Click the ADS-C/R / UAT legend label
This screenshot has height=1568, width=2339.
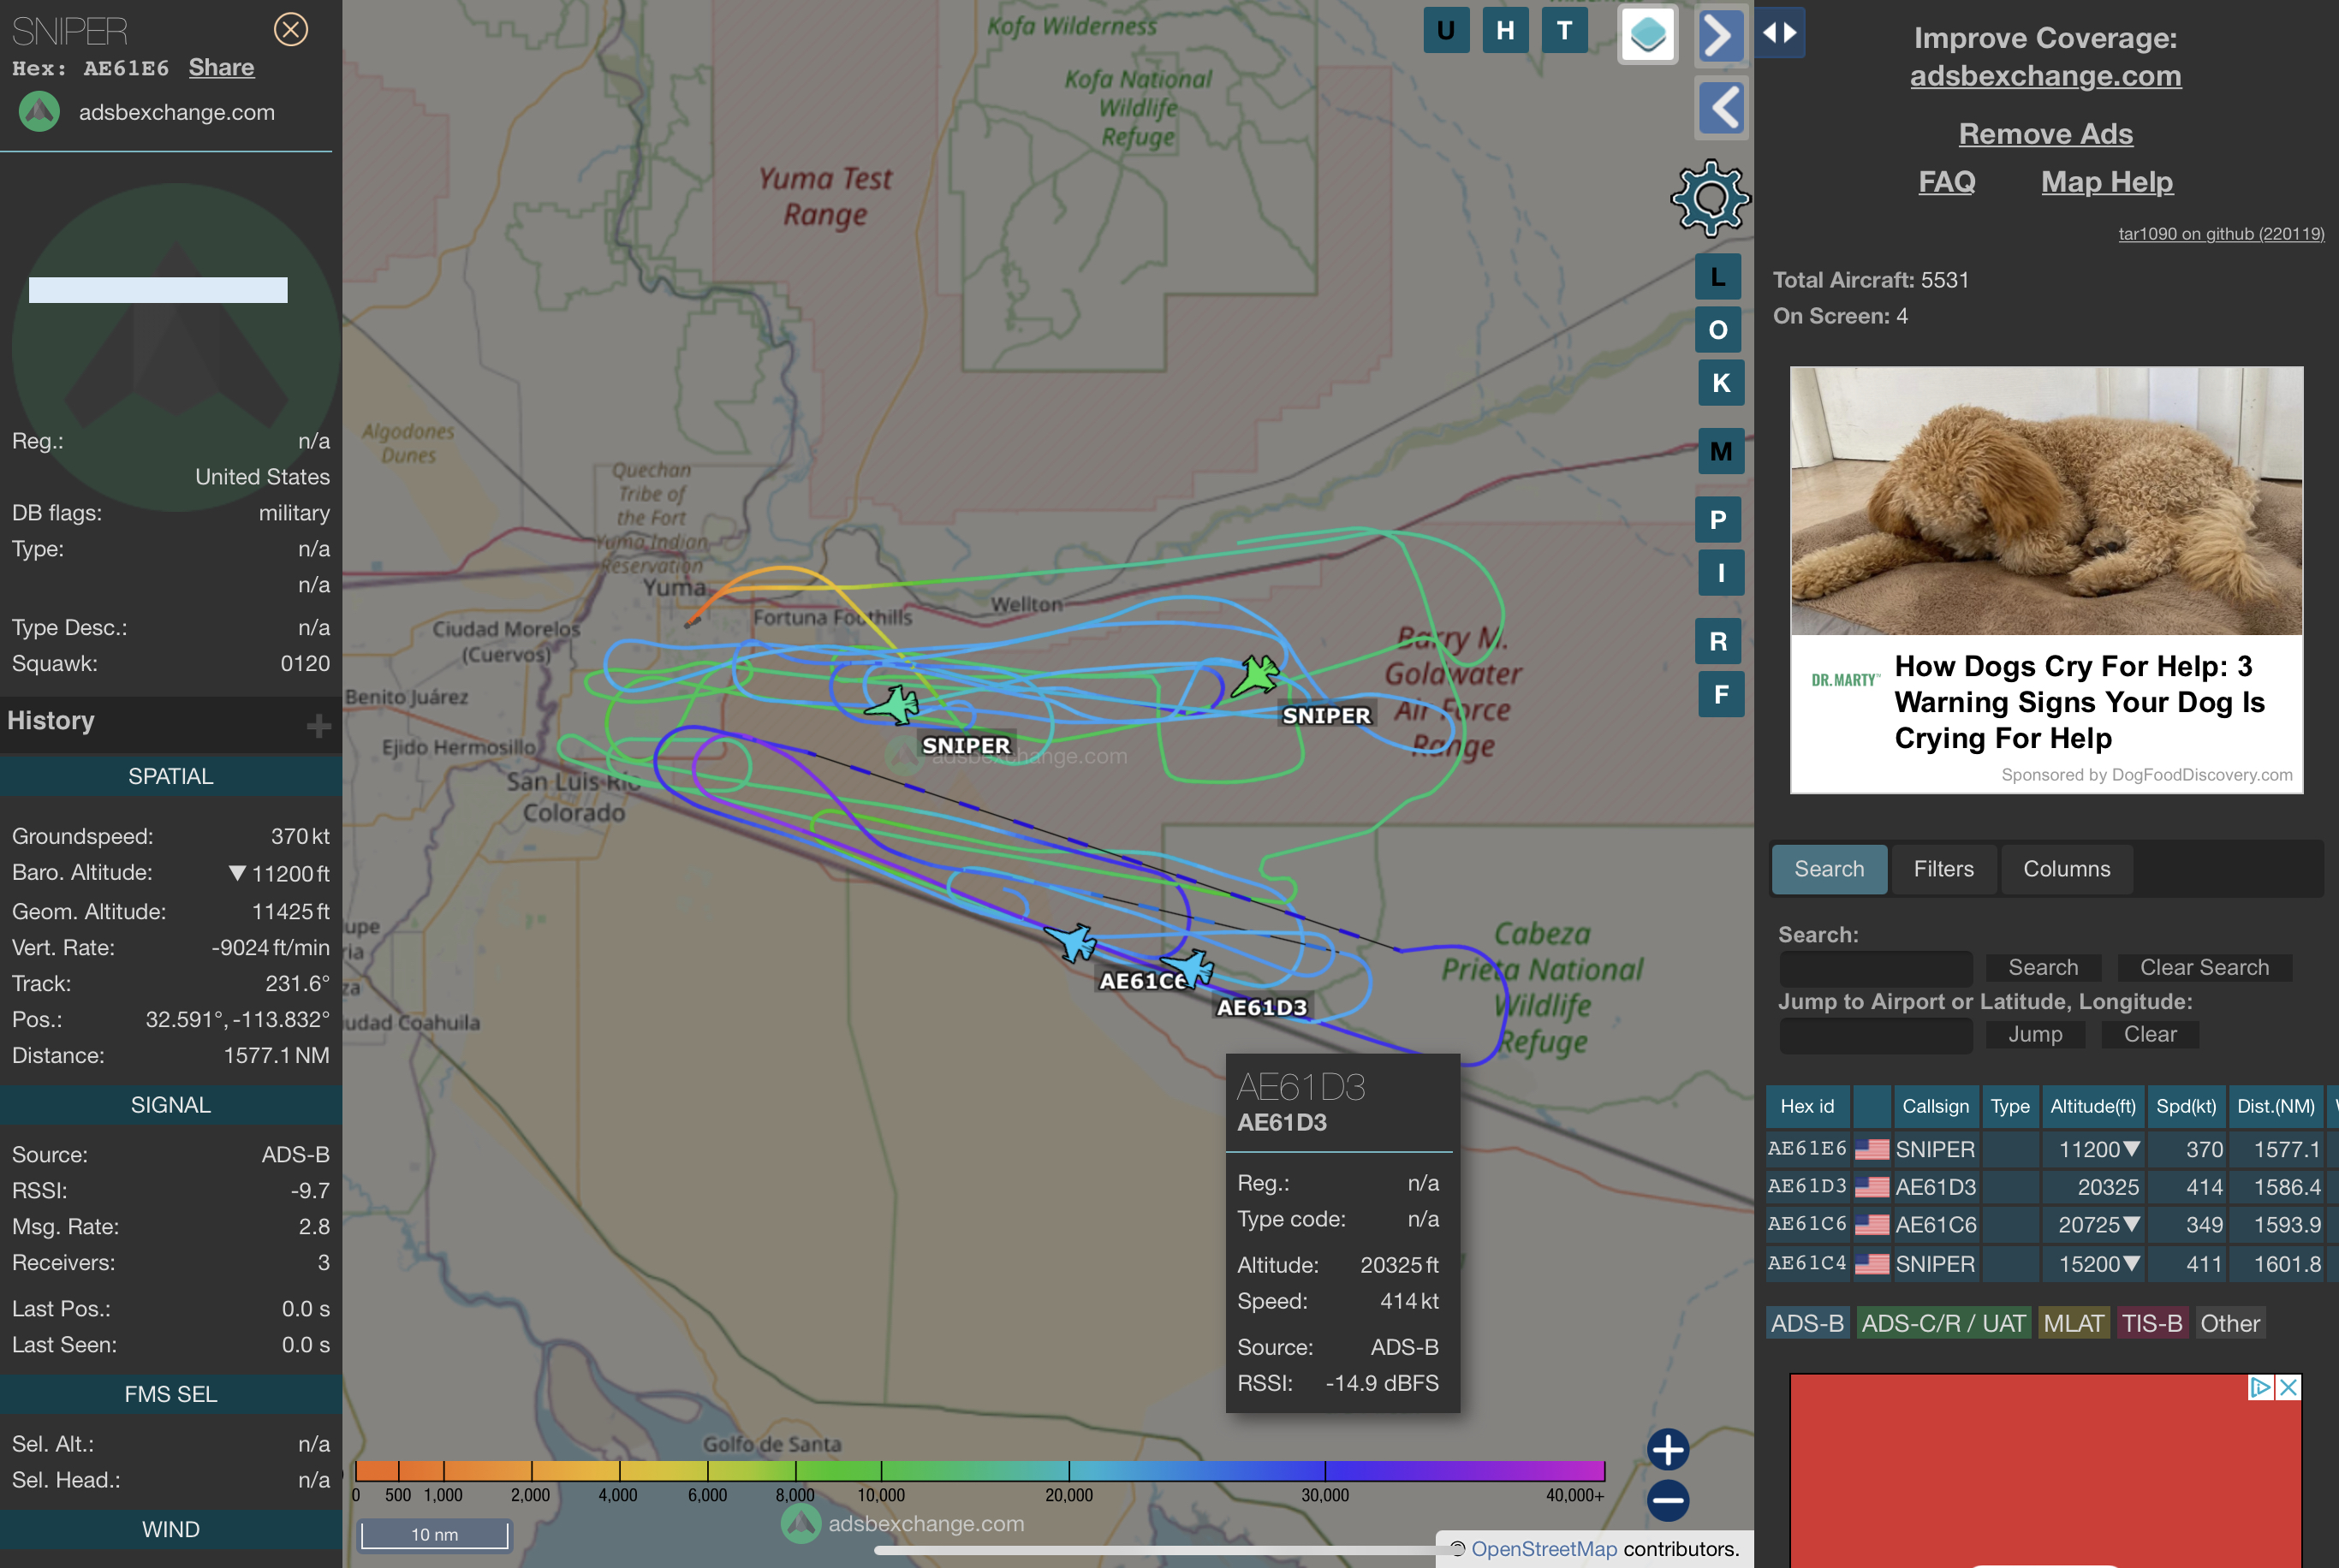click(1943, 1324)
